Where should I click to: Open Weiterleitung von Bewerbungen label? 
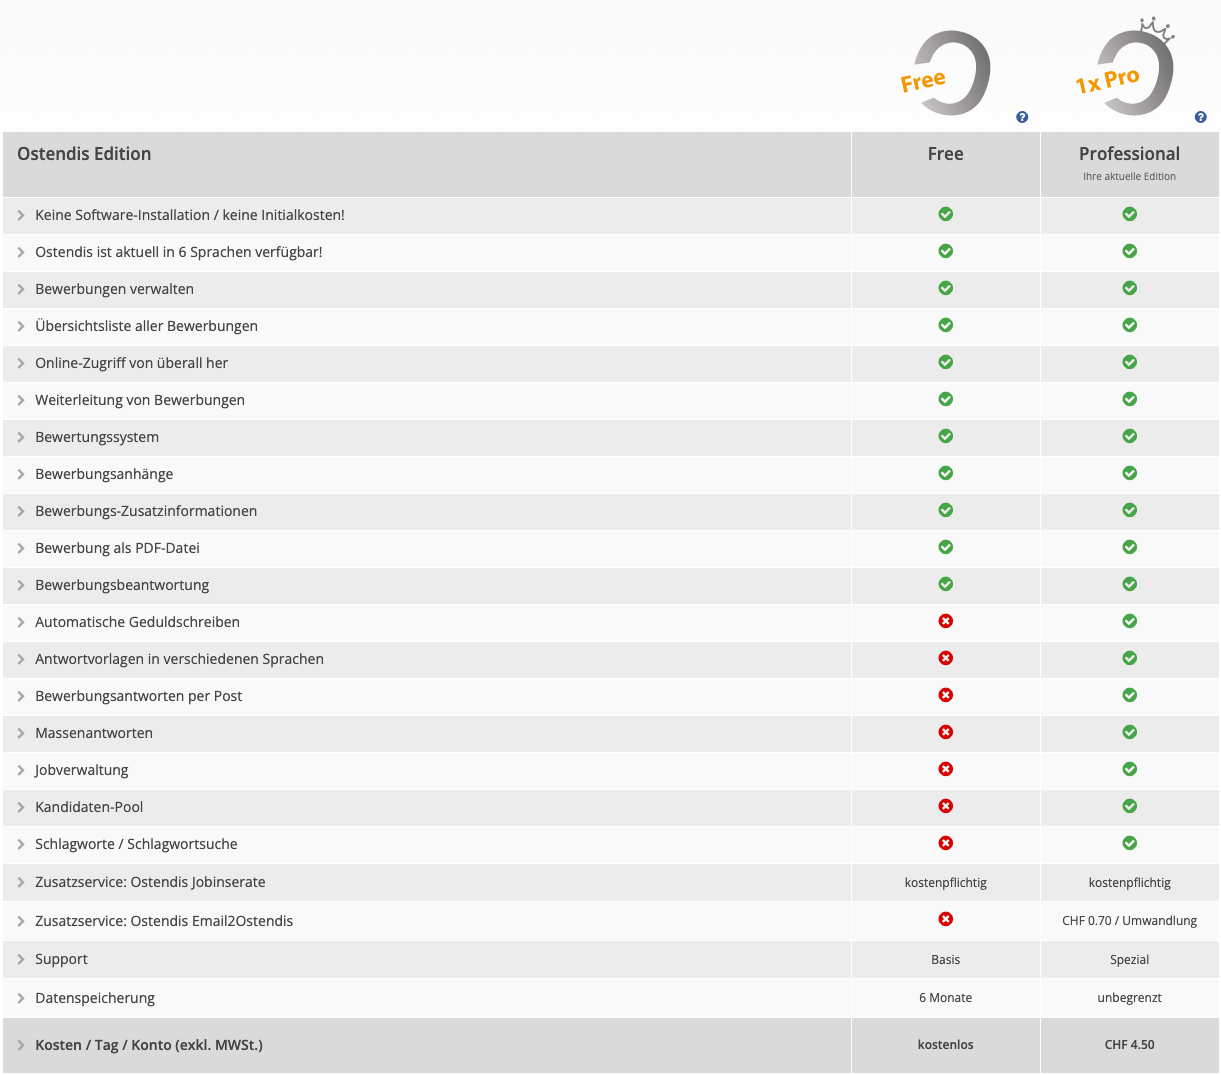pos(140,400)
